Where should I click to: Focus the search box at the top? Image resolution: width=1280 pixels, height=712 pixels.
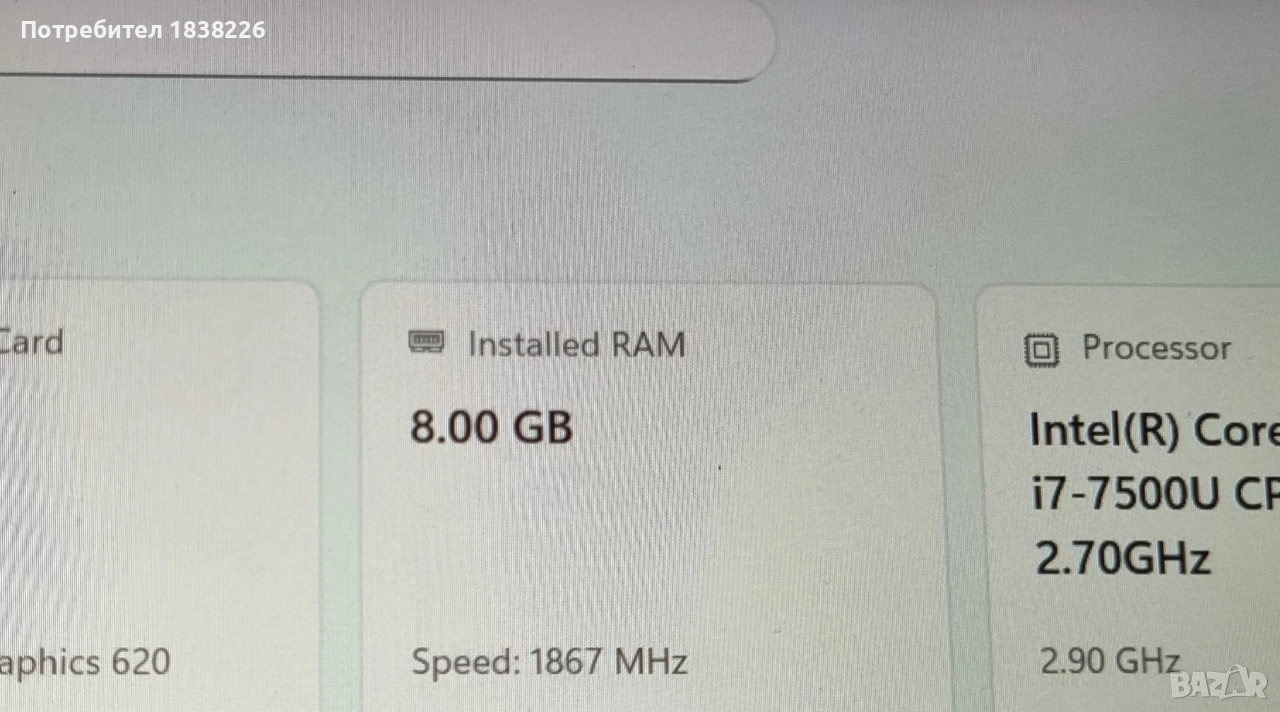[x=387, y=38]
